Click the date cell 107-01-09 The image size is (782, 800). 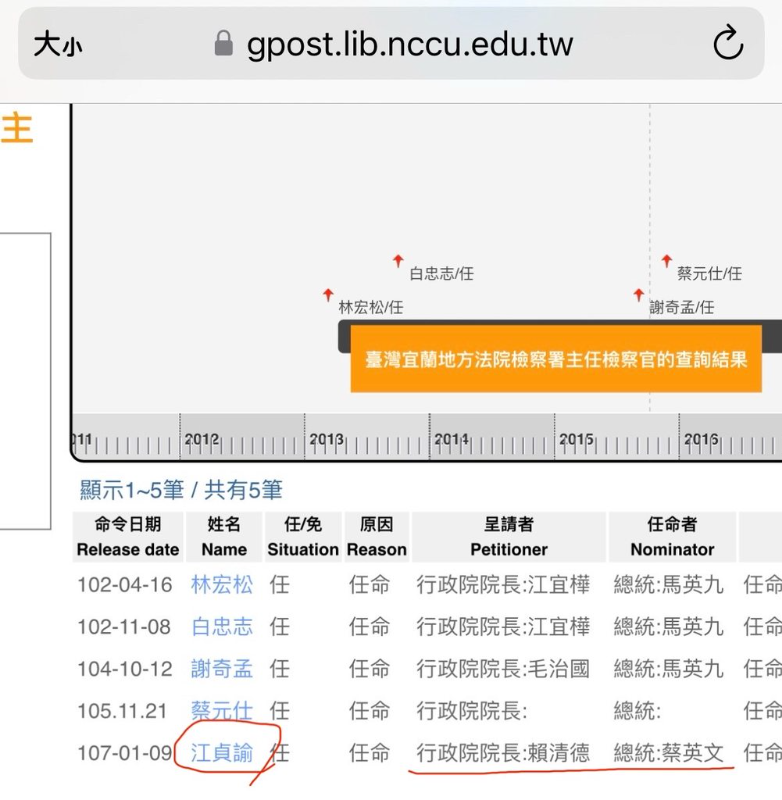124,753
